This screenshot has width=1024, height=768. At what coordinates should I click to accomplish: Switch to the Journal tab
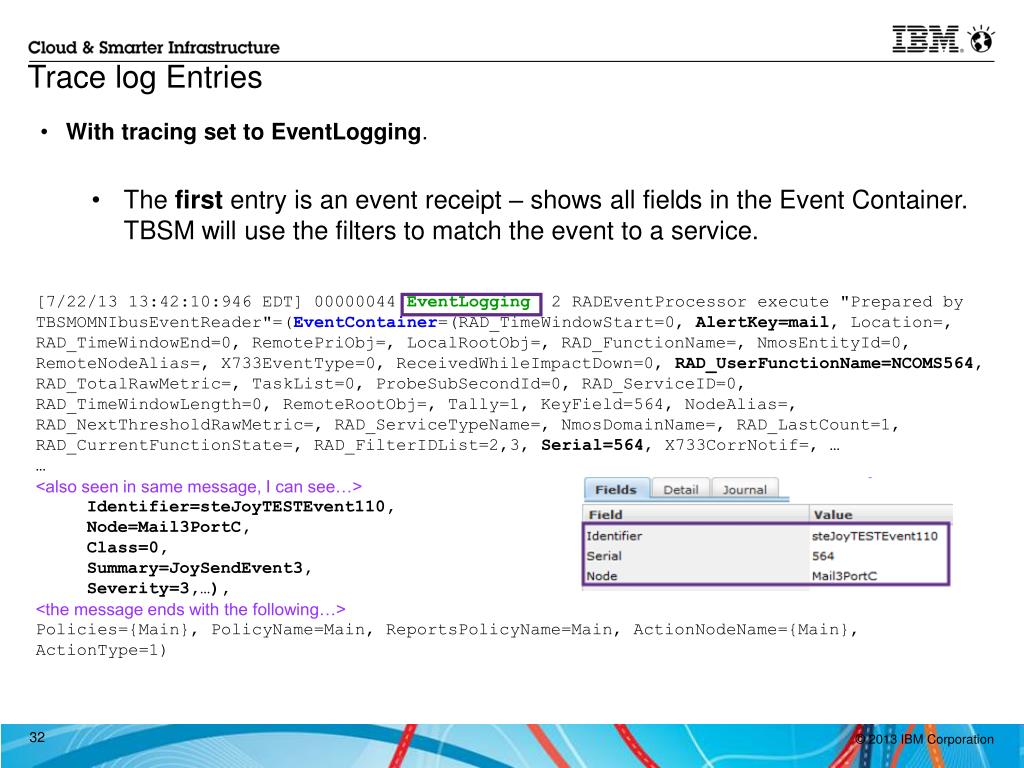tap(744, 490)
